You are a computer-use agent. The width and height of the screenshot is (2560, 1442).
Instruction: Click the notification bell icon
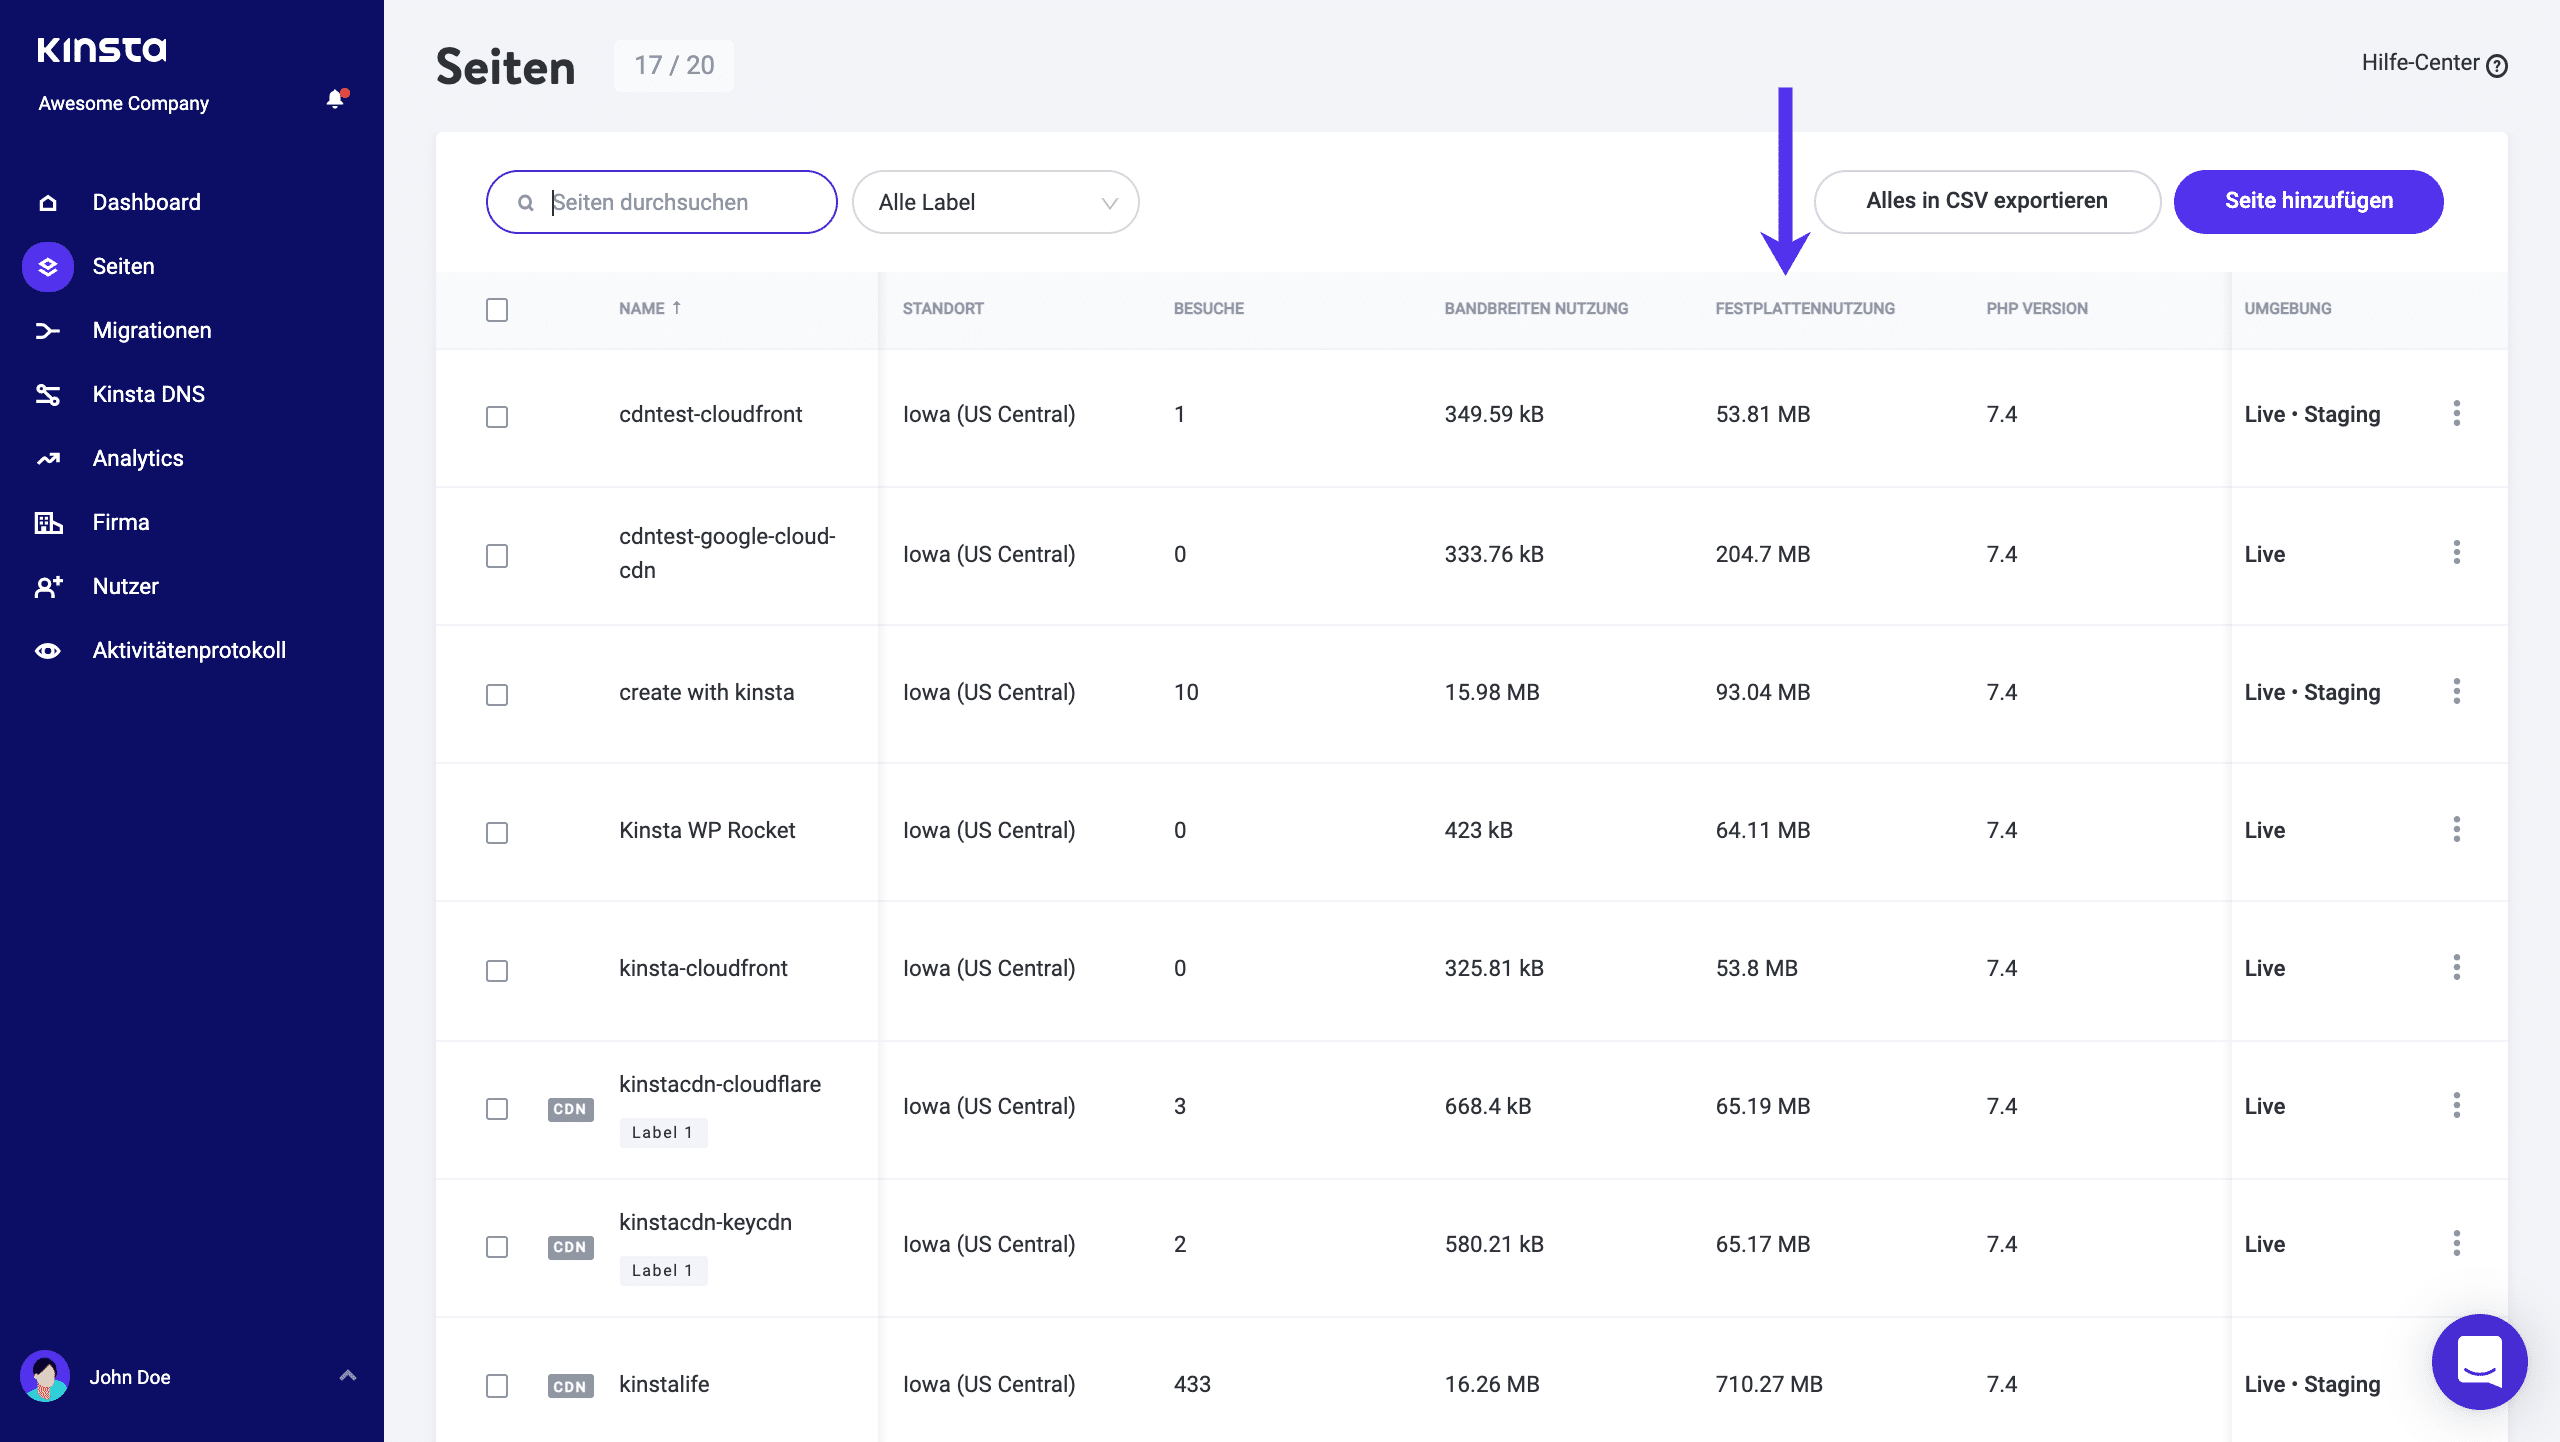coord(334,100)
